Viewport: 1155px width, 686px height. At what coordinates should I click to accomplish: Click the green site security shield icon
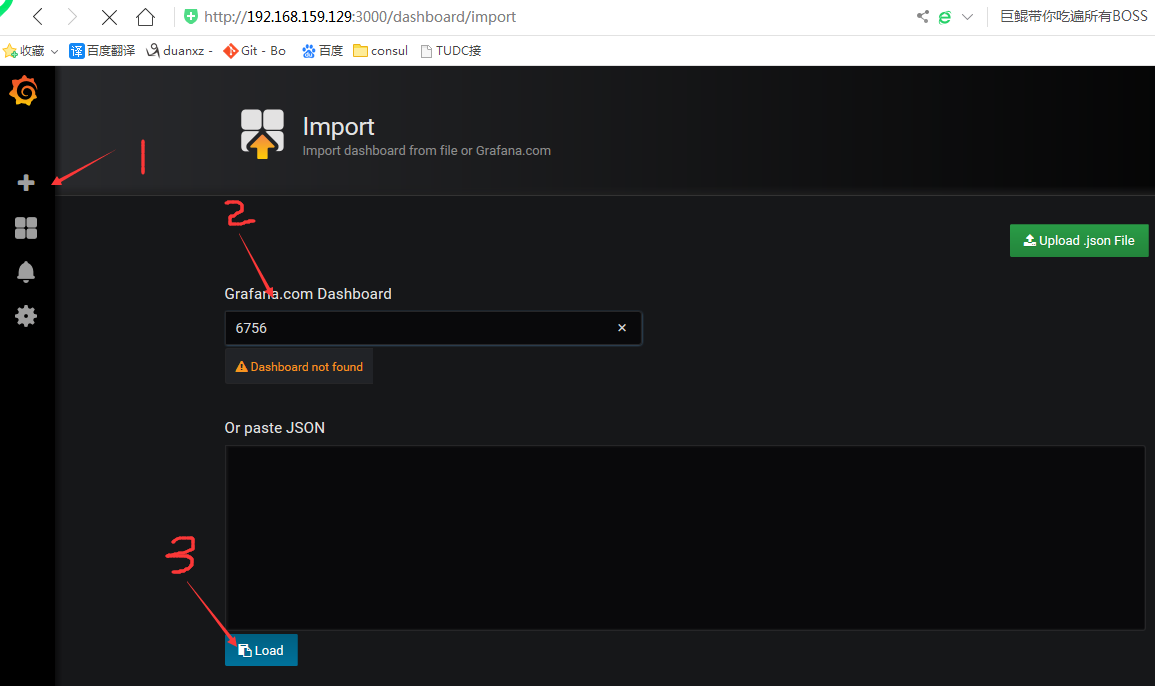(191, 16)
